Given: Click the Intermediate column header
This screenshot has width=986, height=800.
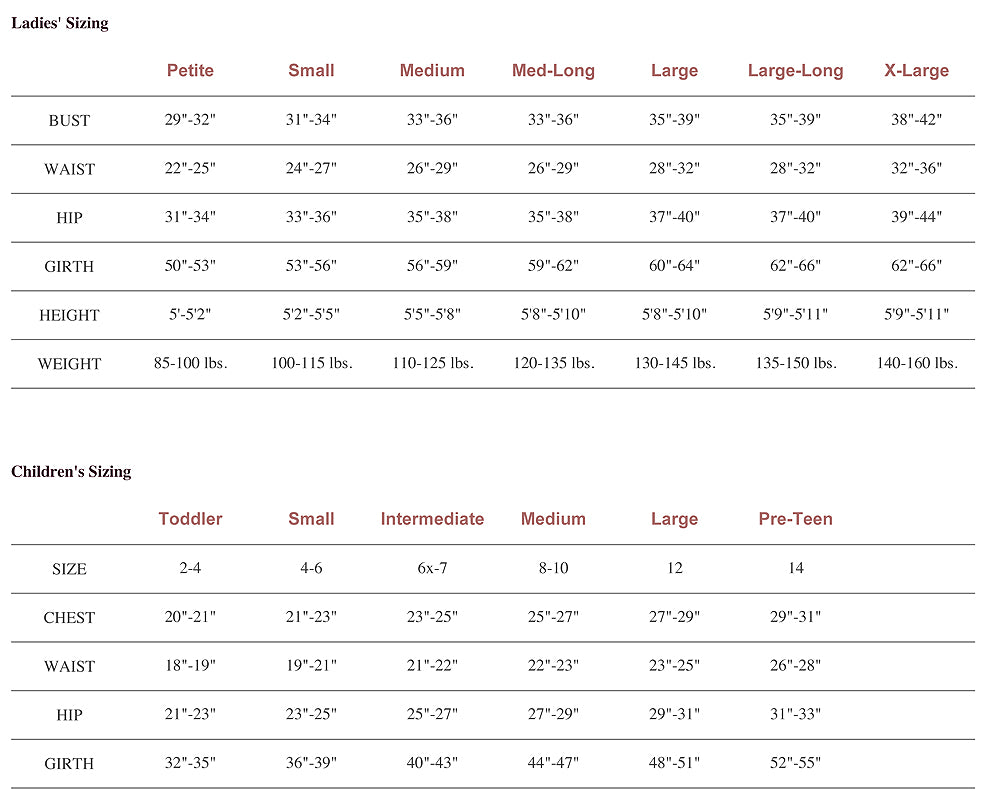Looking at the screenshot, I should (432, 519).
